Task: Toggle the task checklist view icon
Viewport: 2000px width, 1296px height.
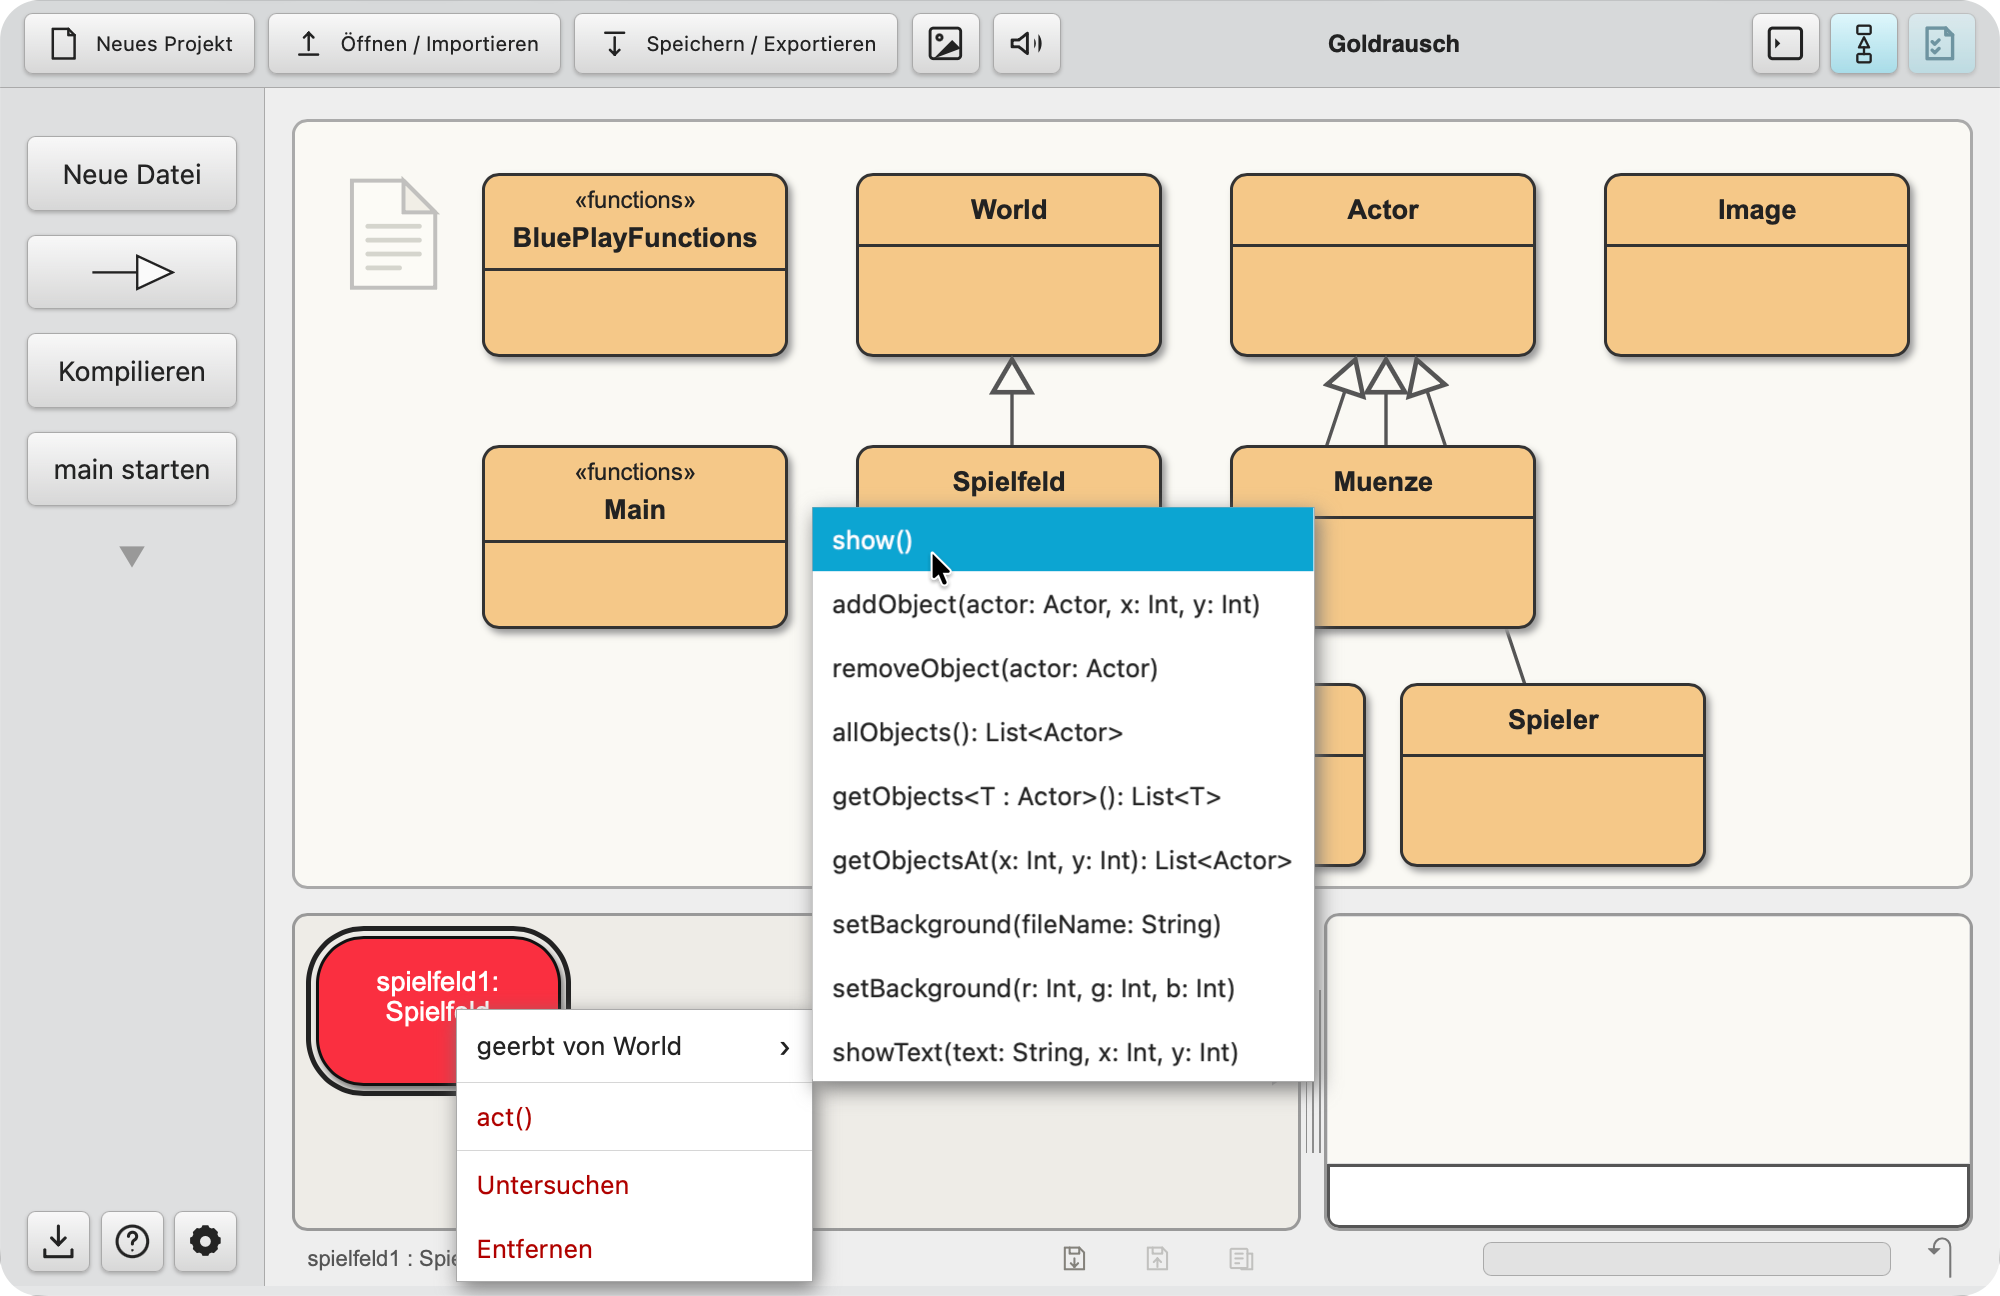Action: [x=1940, y=44]
